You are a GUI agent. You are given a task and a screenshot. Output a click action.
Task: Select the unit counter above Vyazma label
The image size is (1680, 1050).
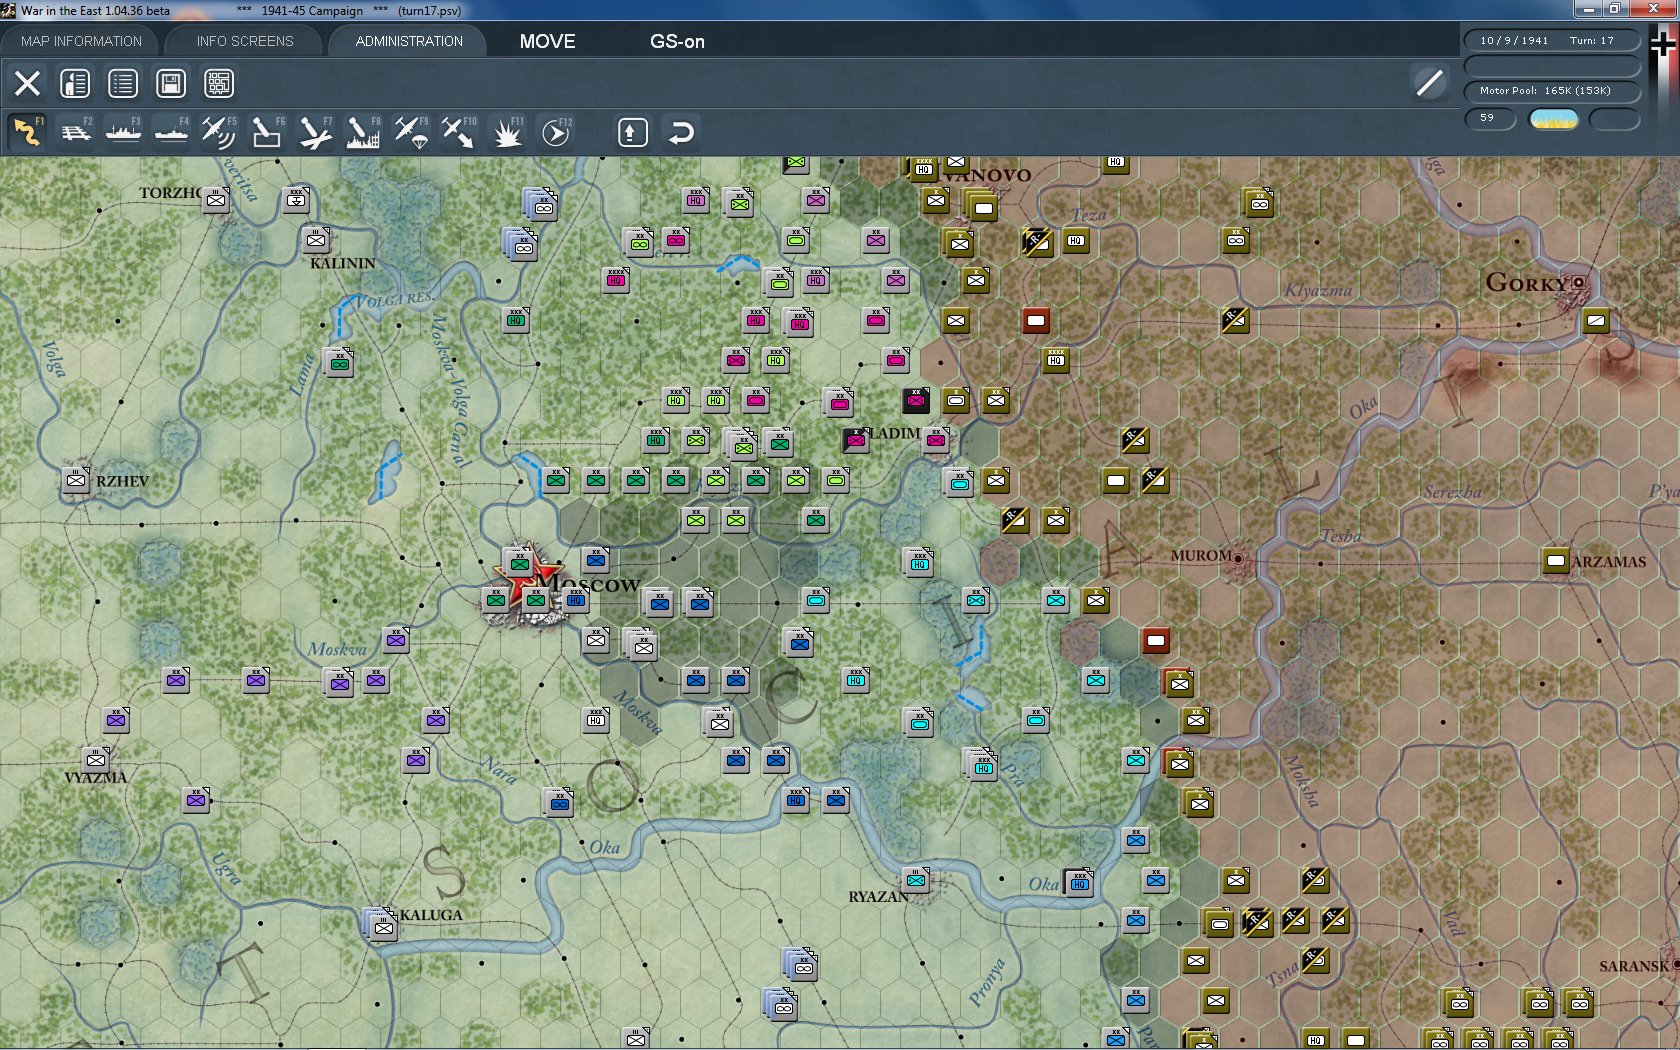[x=96, y=759]
